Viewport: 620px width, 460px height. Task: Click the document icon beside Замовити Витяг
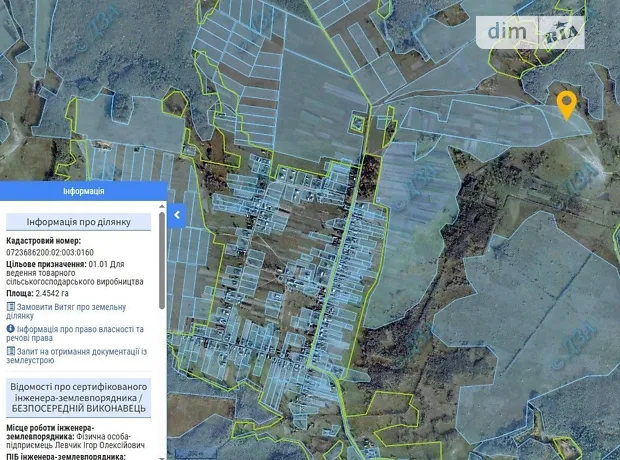tap(10, 307)
